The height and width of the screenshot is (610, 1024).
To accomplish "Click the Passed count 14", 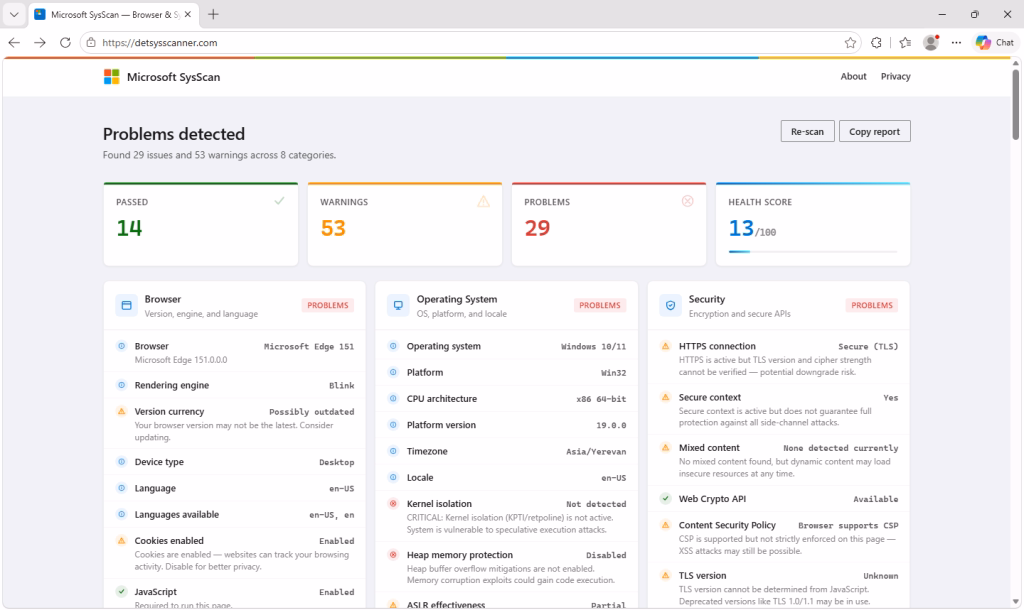I will point(129,228).
